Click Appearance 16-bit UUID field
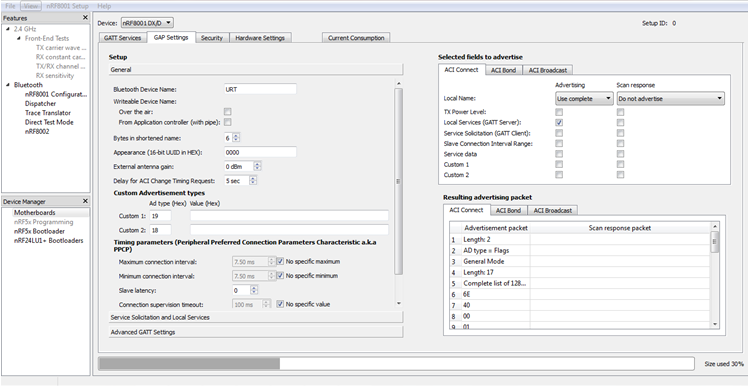Viewport: 750px width, 386px height. coord(260,153)
